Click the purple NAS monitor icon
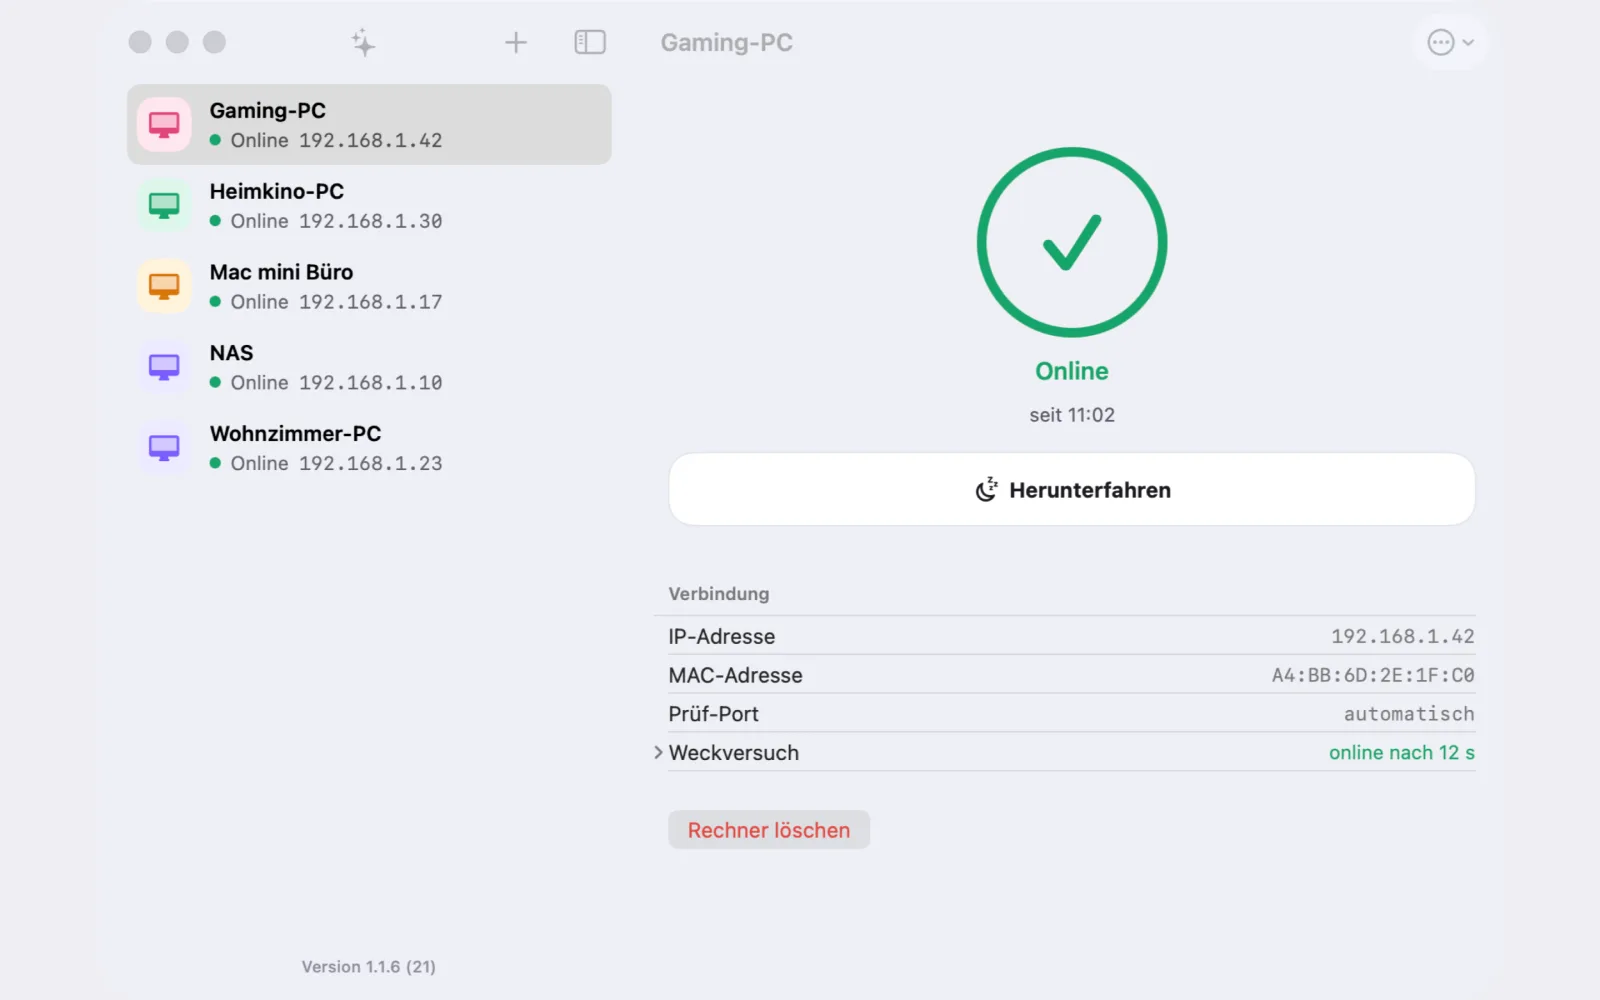Screen dimensions: 1600x1000 pyautogui.click(x=164, y=367)
